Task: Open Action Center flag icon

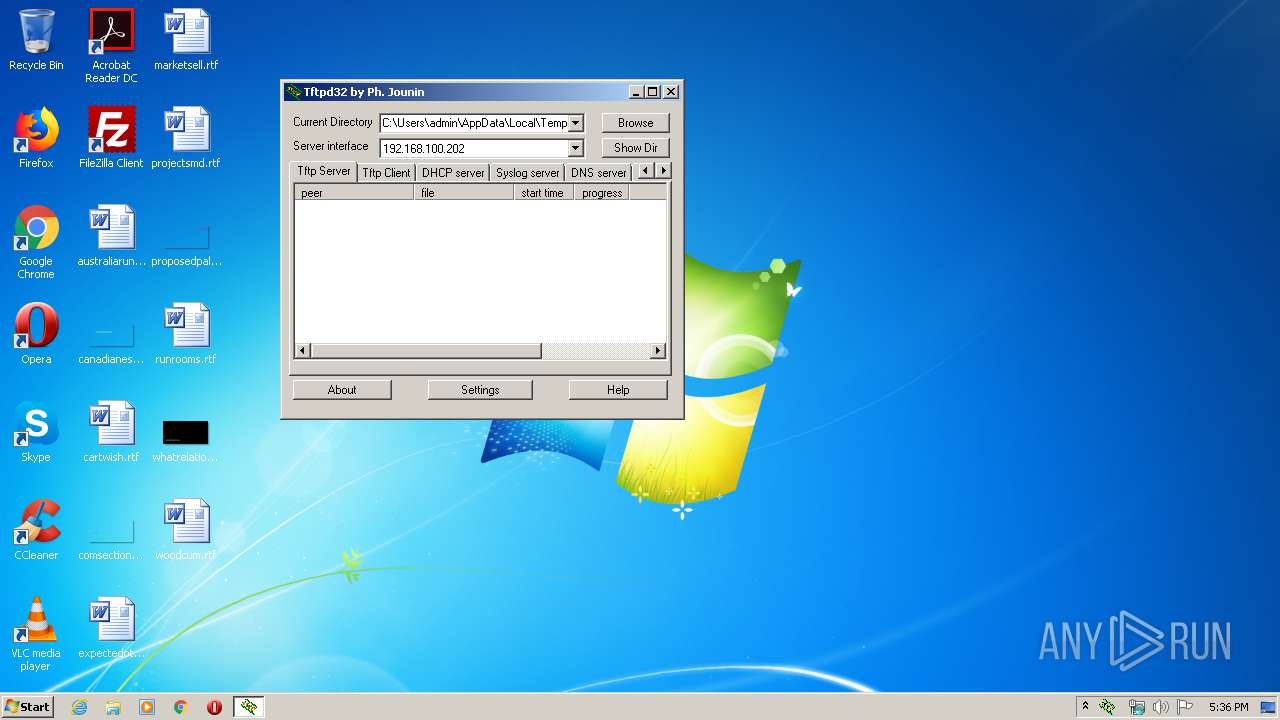Action: click(x=1185, y=707)
